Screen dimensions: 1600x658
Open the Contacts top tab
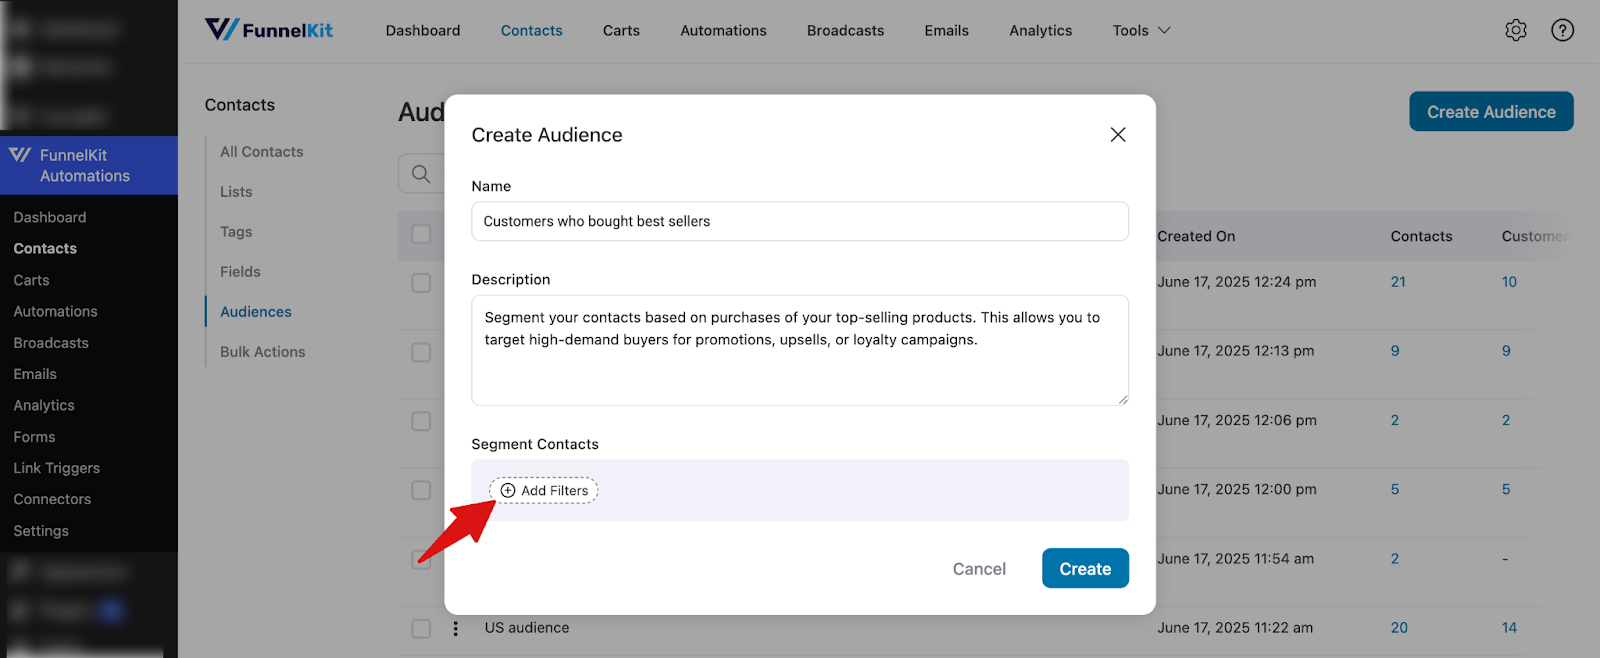pos(531,30)
